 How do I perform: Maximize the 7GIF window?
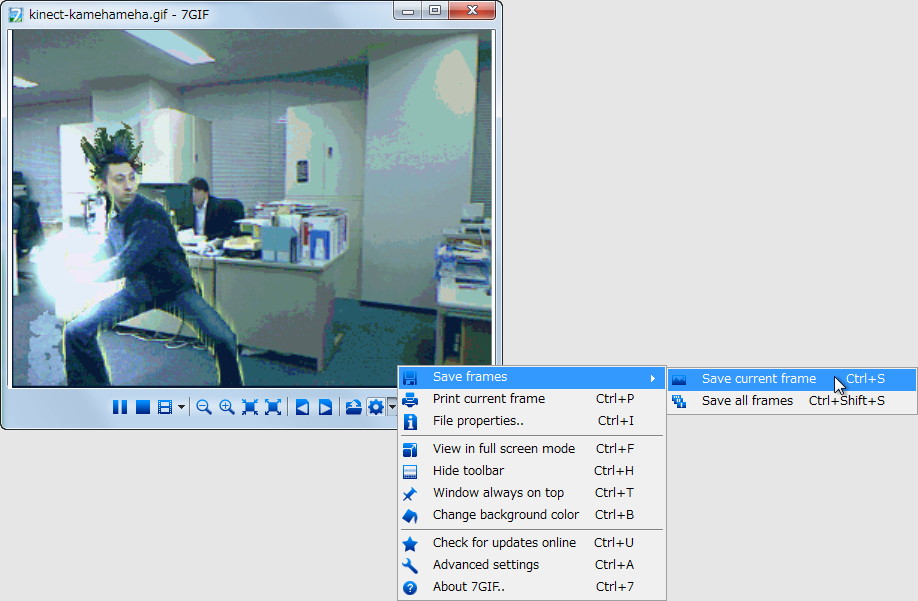click(x=435, y=11)
